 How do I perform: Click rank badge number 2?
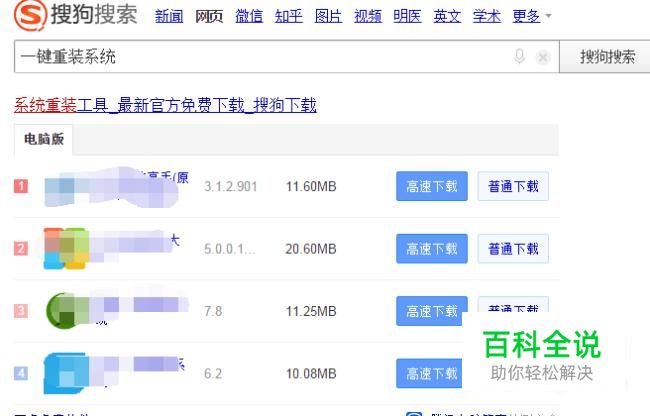(21, 249)
